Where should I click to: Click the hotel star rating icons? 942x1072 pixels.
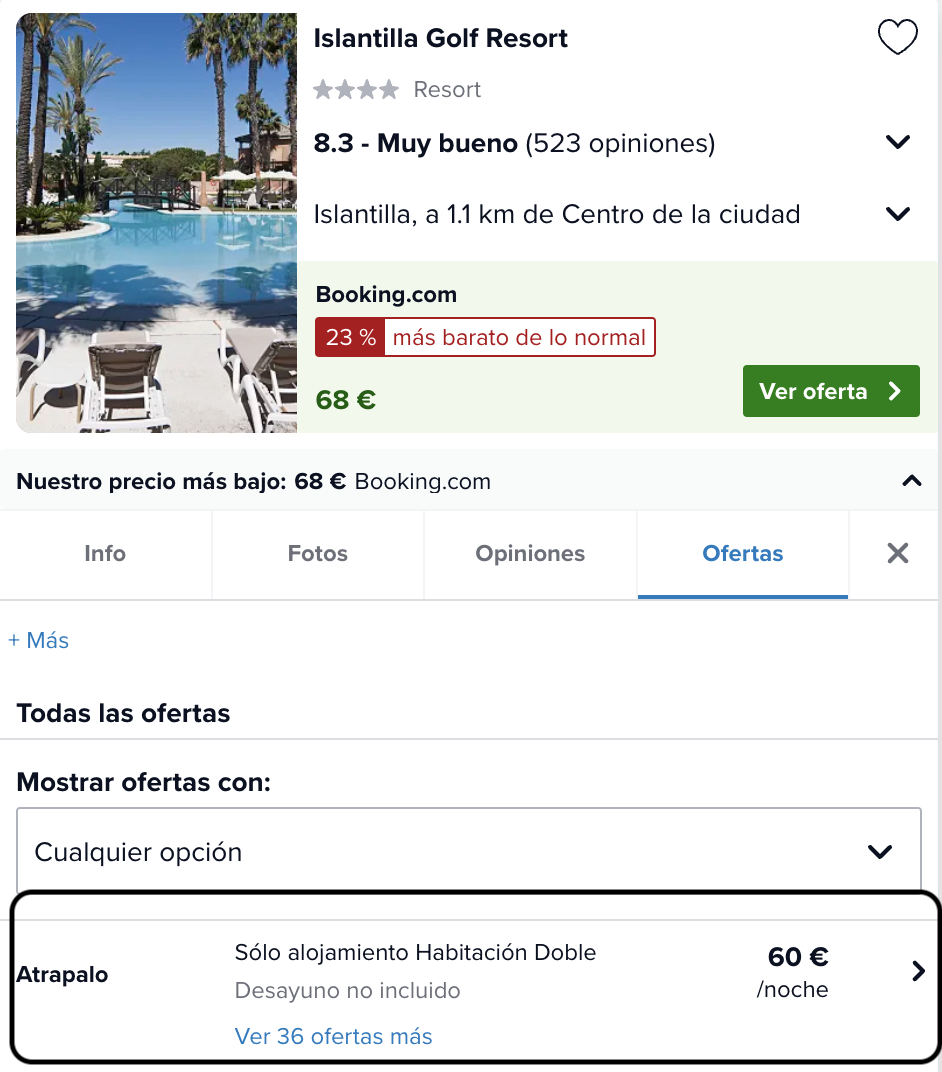(x=355, y=90)
